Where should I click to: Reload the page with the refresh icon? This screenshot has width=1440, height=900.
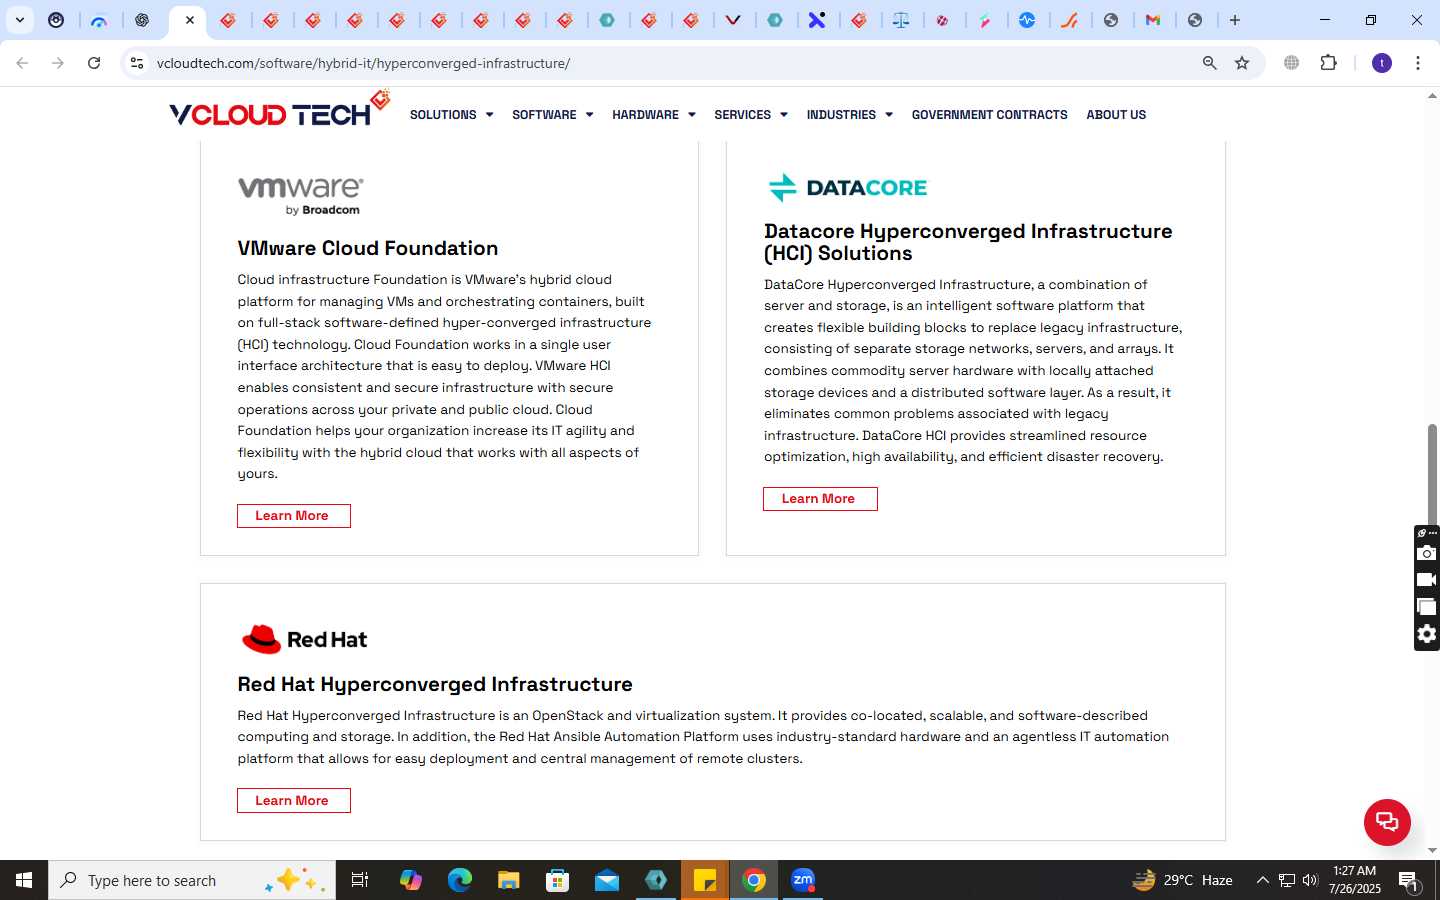94,63
